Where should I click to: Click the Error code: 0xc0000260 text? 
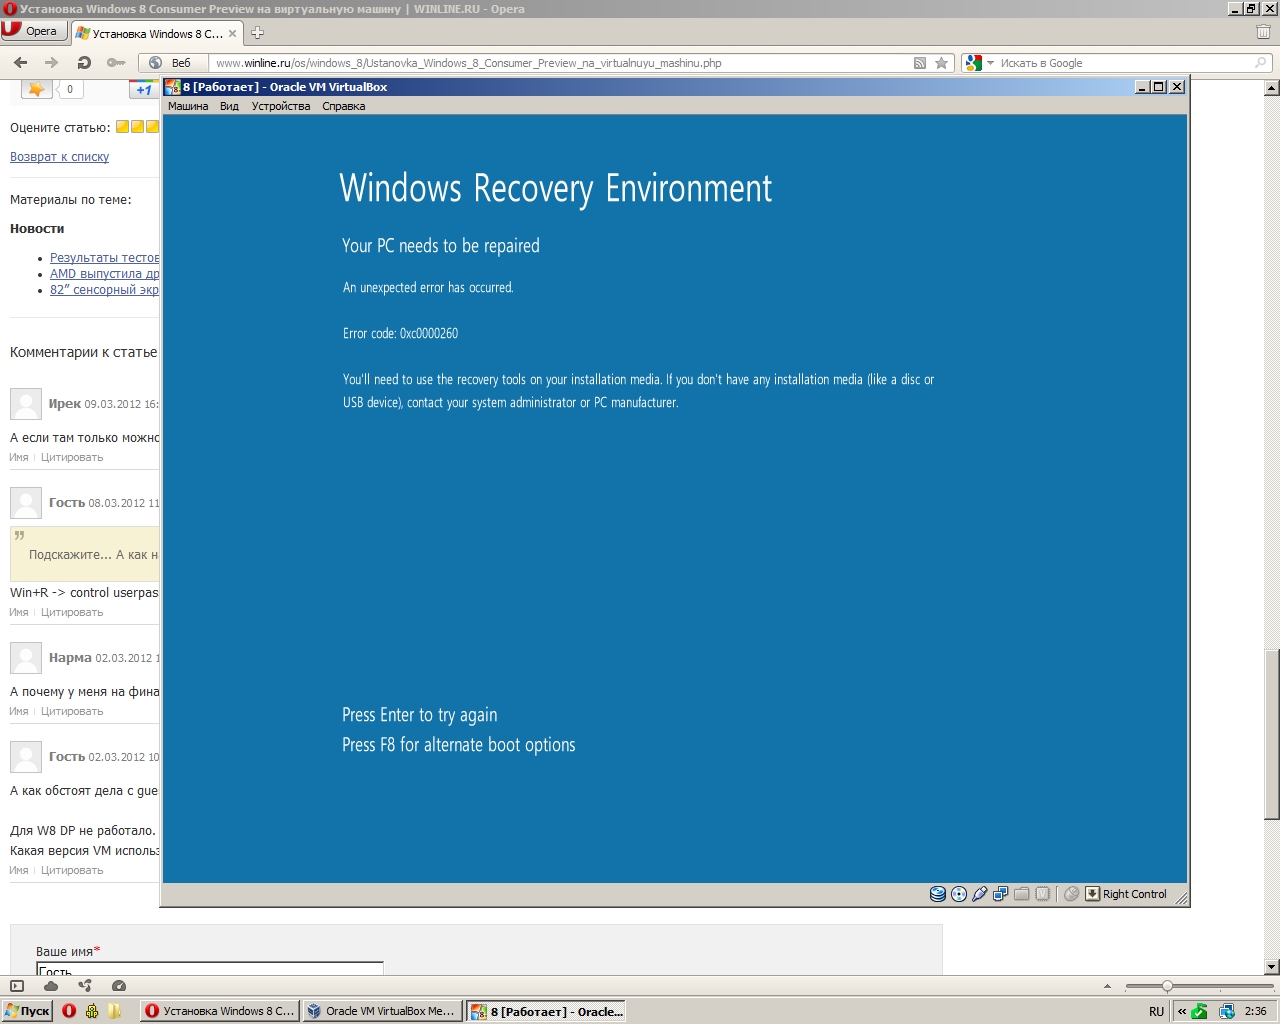[400, 333]
